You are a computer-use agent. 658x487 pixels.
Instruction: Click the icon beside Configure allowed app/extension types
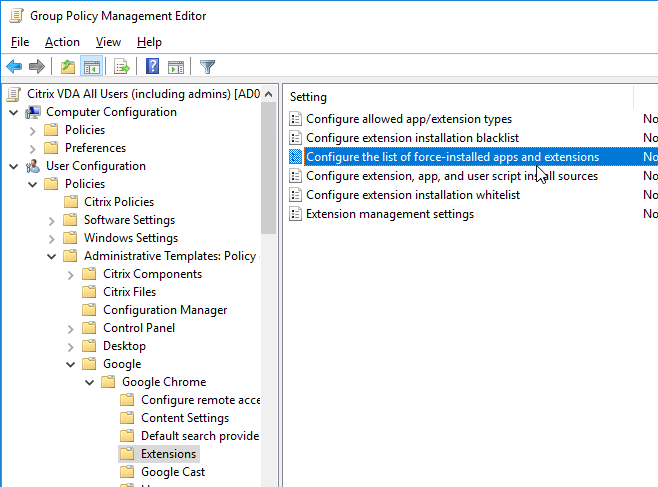point(295,119)
